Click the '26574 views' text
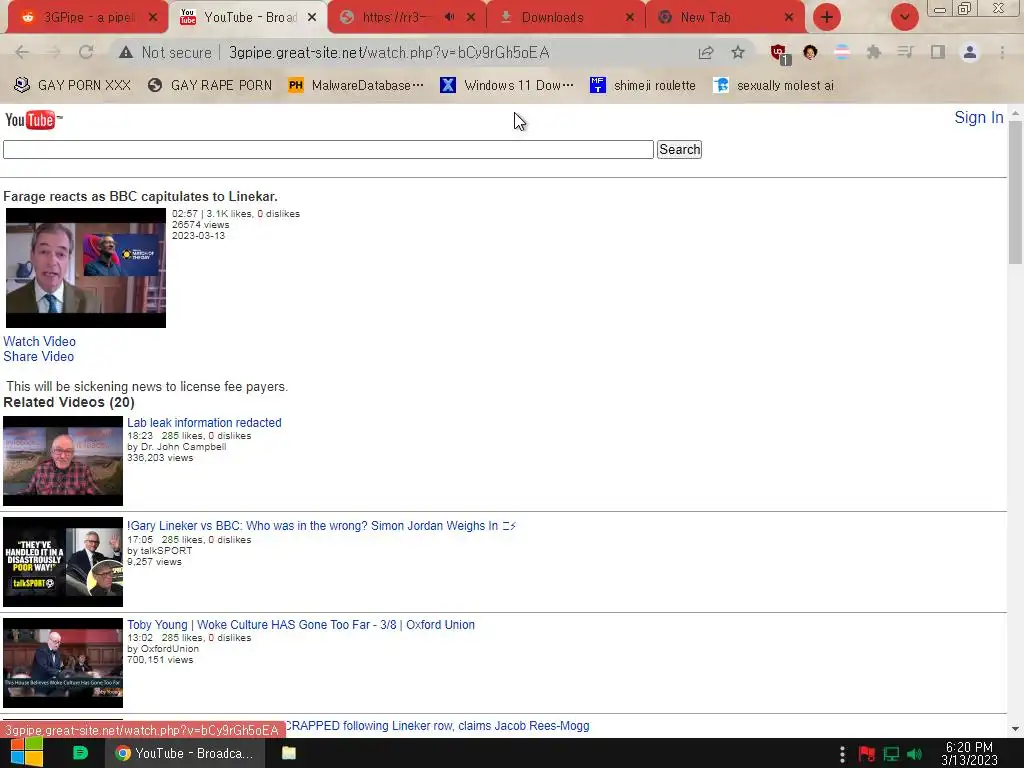1024x768 pixels. [x=200, y=225]
